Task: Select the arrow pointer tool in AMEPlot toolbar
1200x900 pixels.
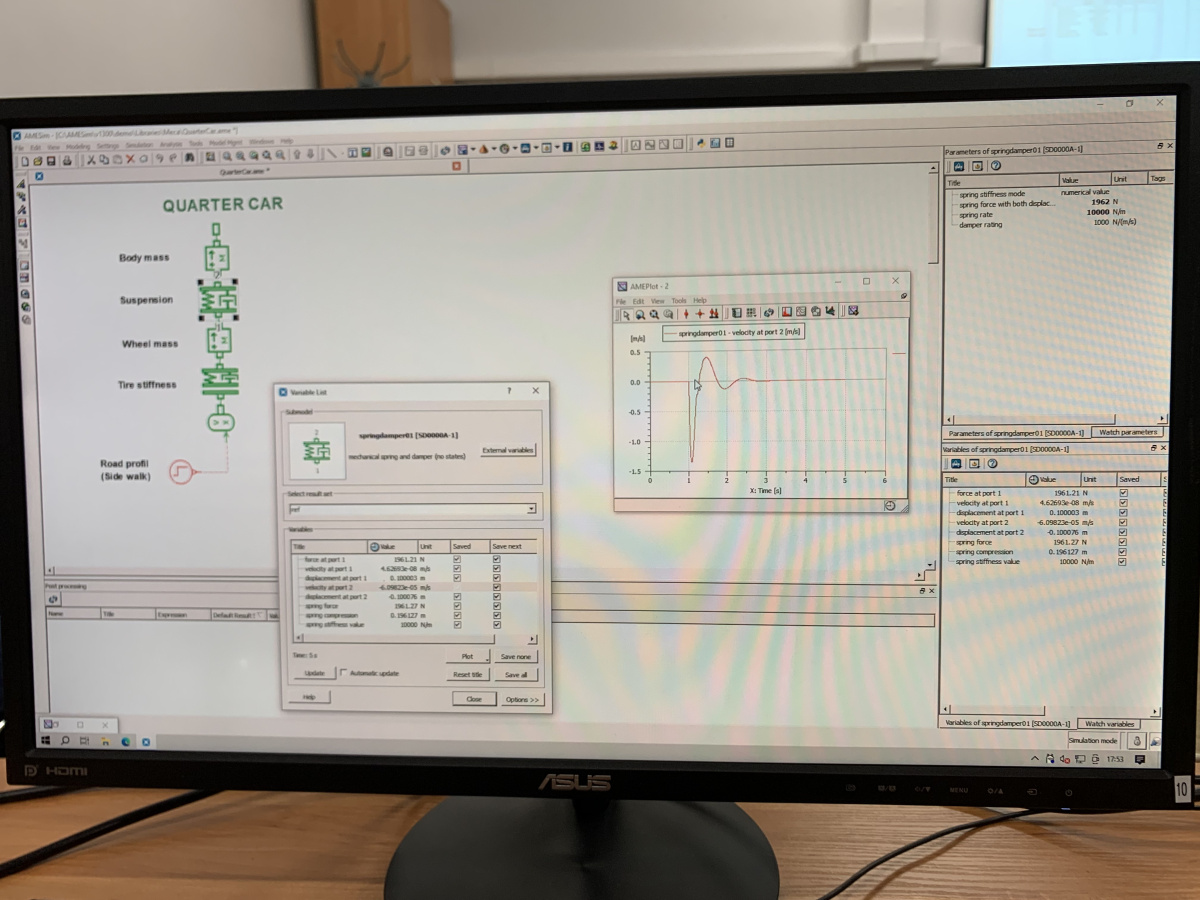Action: (x=626, y=313)
